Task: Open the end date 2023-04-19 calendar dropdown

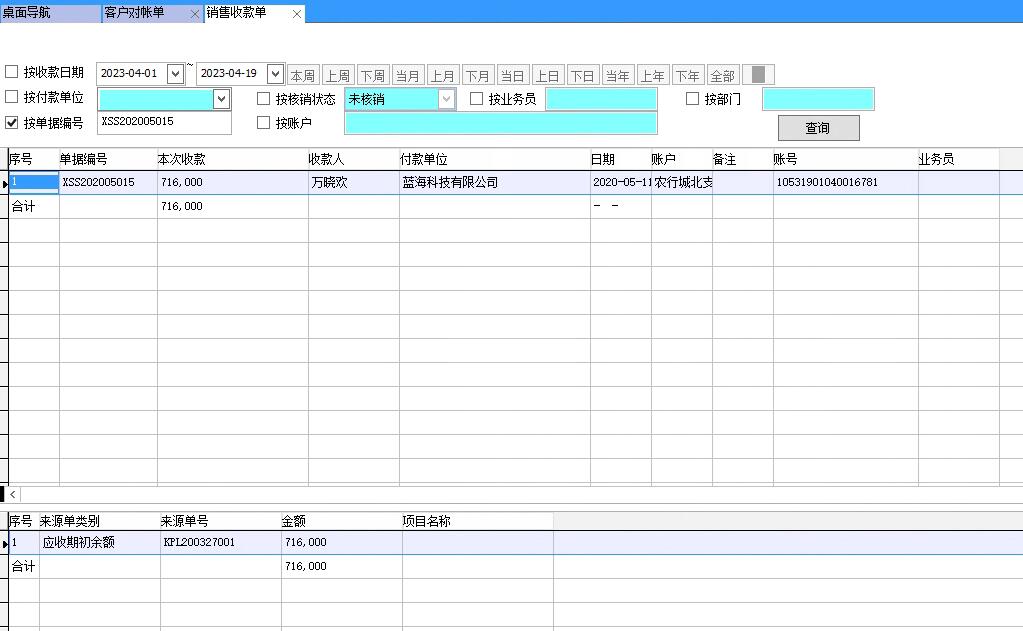Action: 274,73
